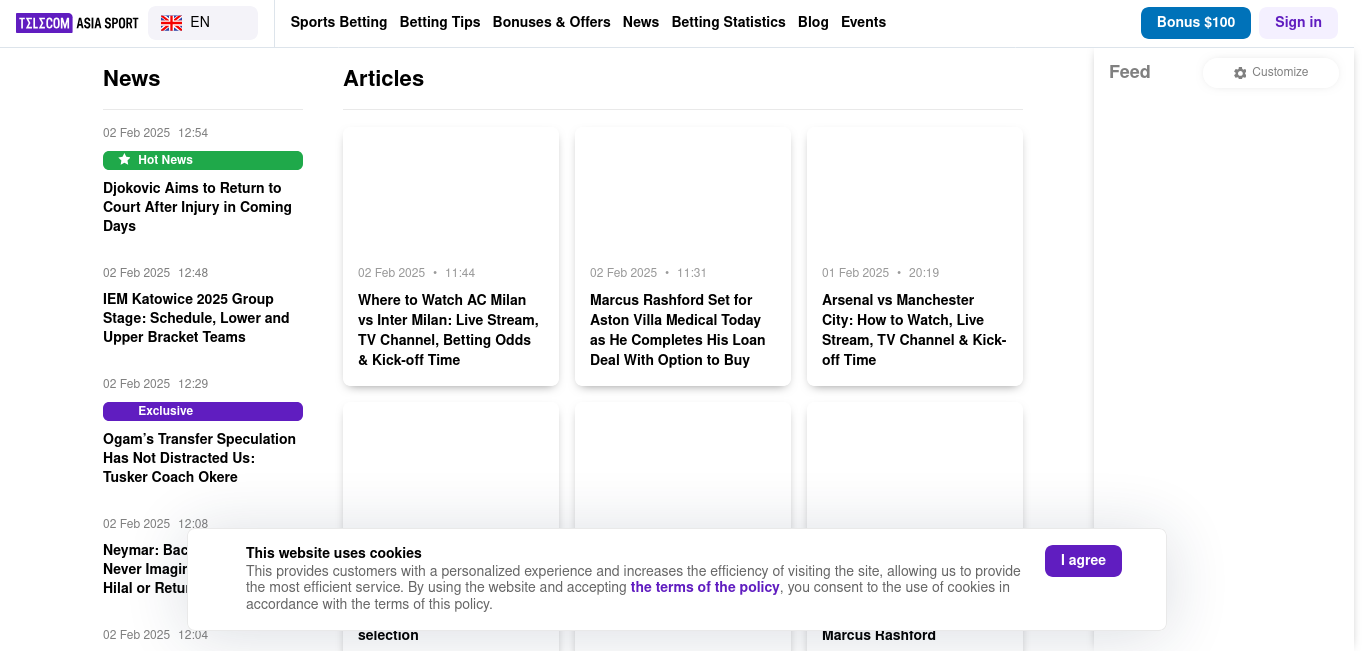Click the News section heading

pyautogui.click(x=132, y=79)
